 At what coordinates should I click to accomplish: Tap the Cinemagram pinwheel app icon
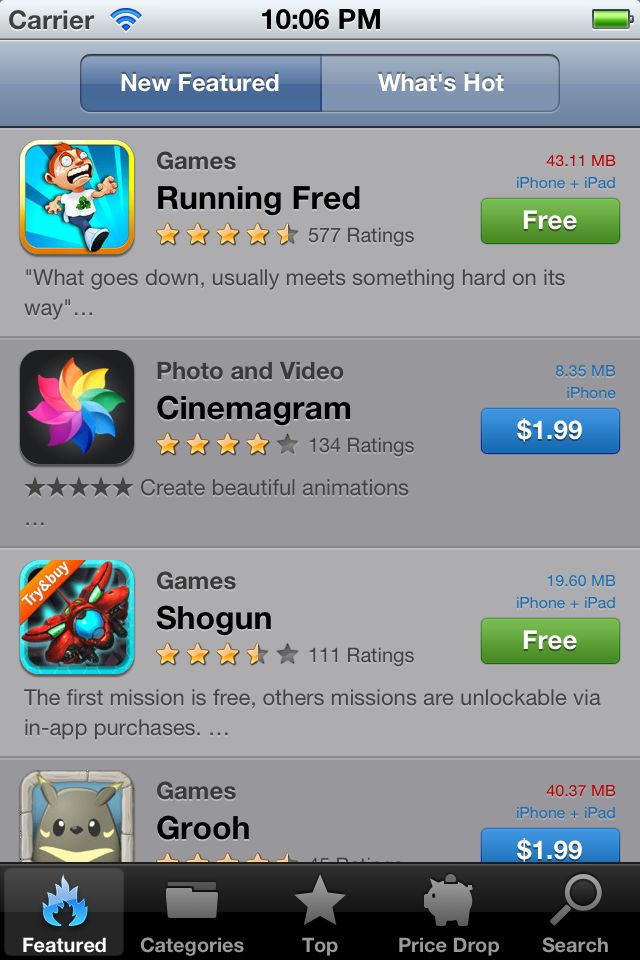pyautogui.click(x=77, y=407)
